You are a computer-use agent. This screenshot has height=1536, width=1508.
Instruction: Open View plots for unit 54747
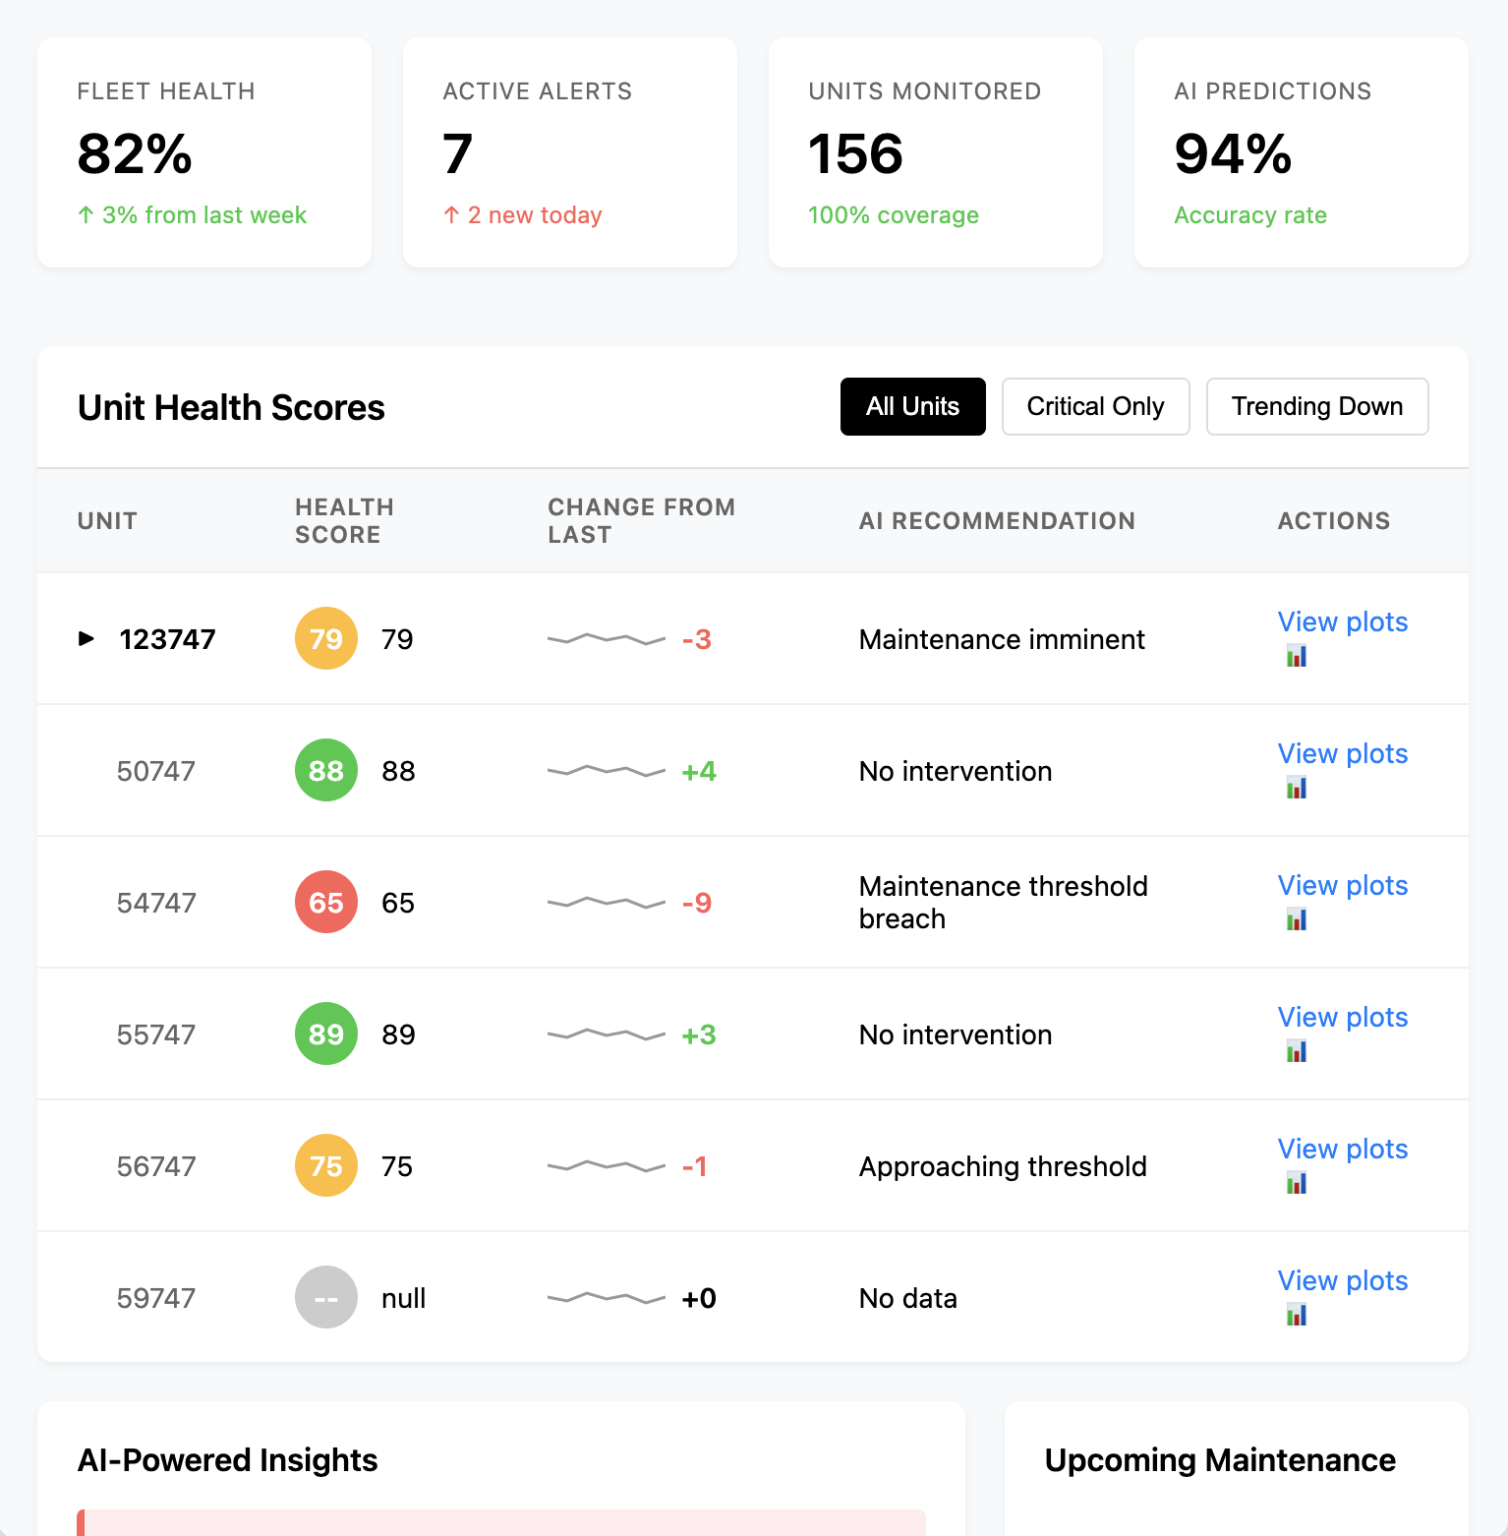[1342, 886]
